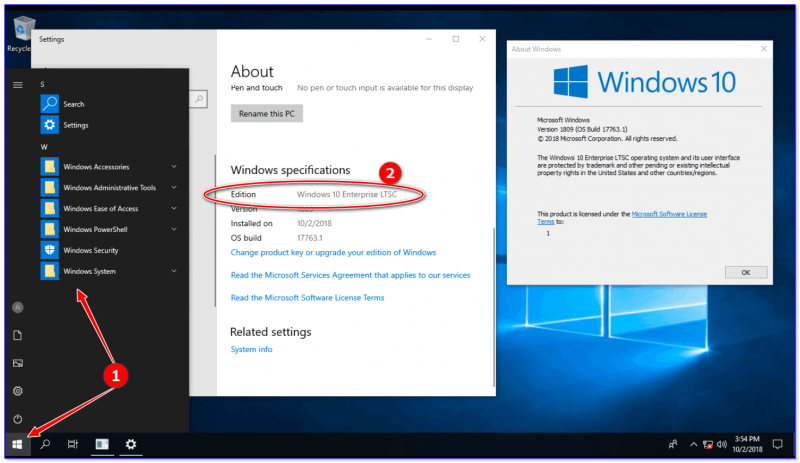Expand the Start menu hamburger button
Viewport: 800px width, 463px height.
pyautogui.click(x=17, y=85)
